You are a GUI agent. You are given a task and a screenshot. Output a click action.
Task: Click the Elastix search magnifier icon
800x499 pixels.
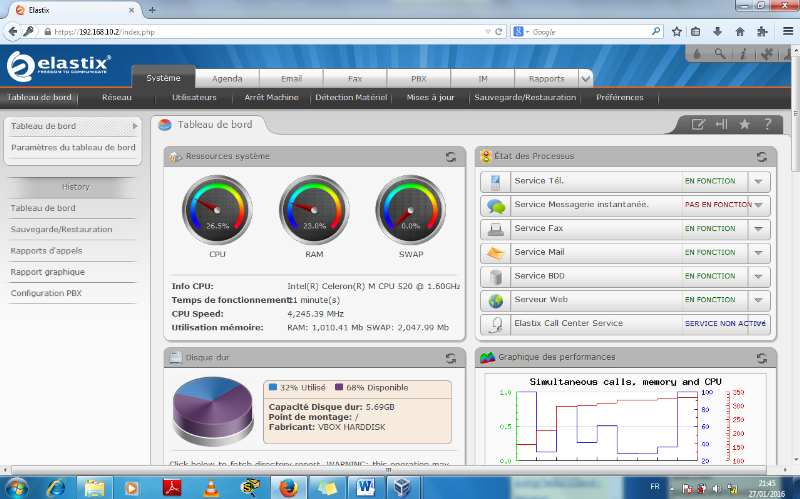click(720, 55)
